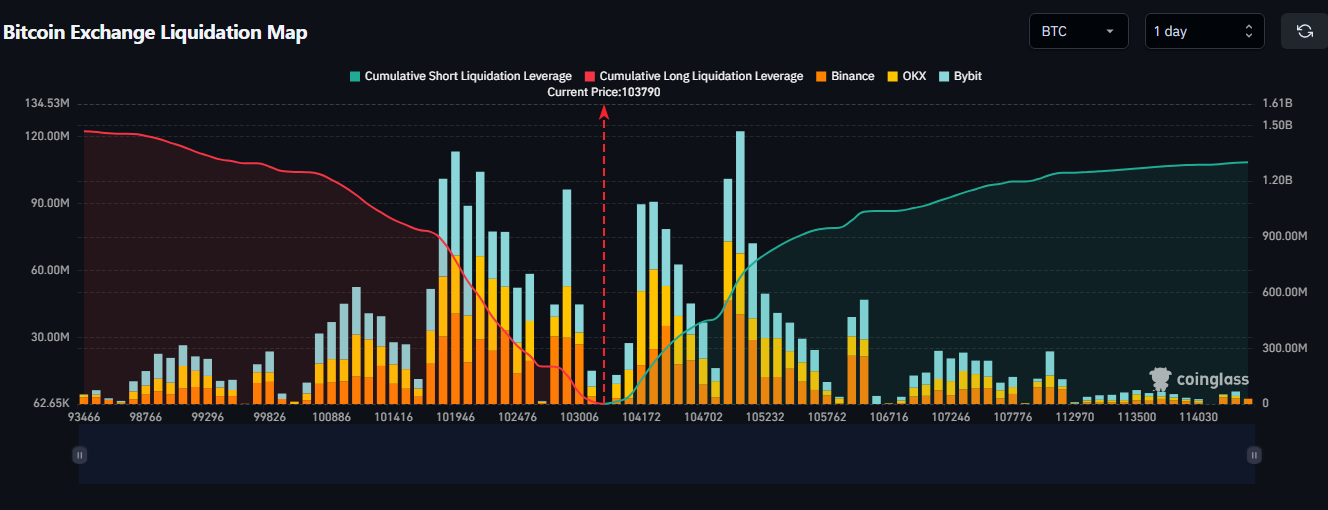This screenshot has height=510, width=1328.
Task: Click the up/down arrows in 1 day selector
Action: [1248, 31]
